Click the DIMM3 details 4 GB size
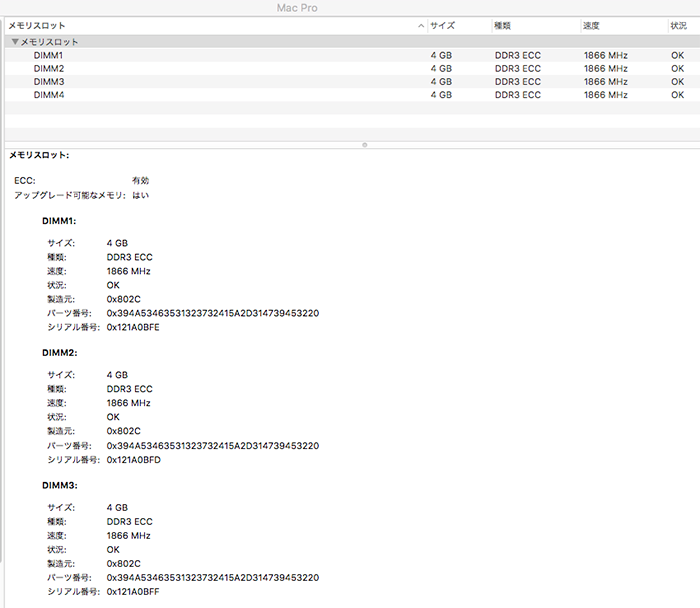 117,508
